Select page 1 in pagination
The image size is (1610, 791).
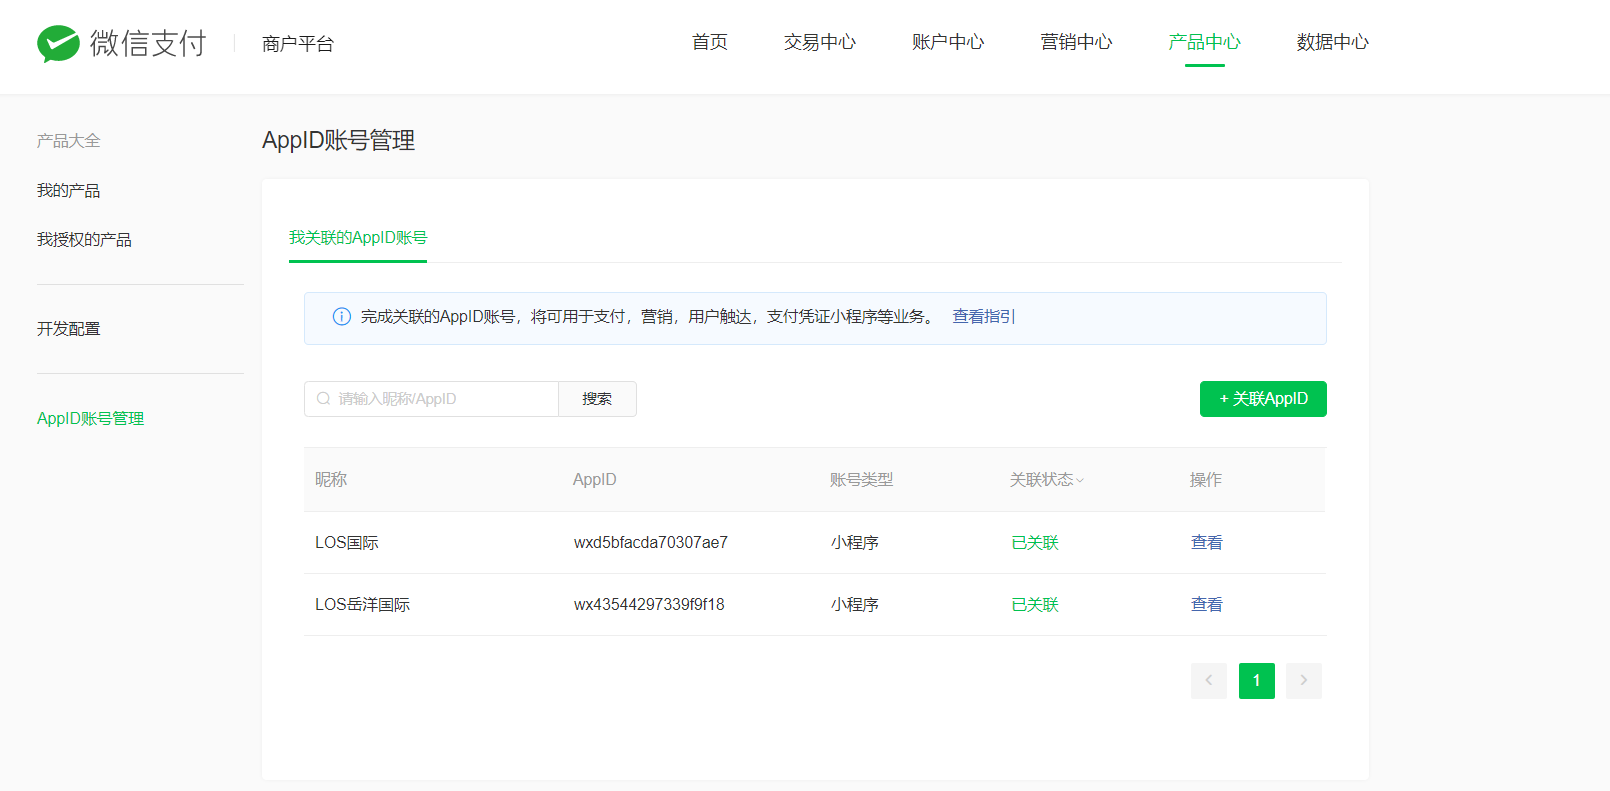tap(1257, 681)
